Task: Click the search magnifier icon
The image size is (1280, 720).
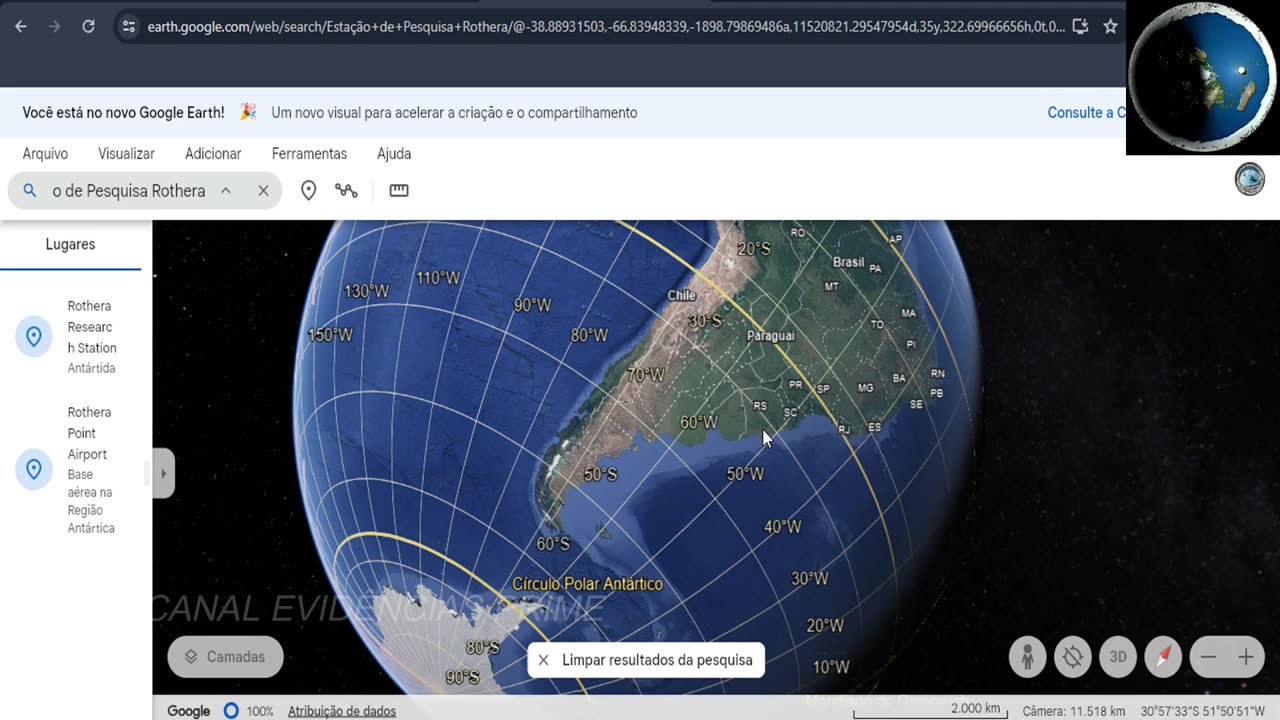Action: [x=30, y=190]
